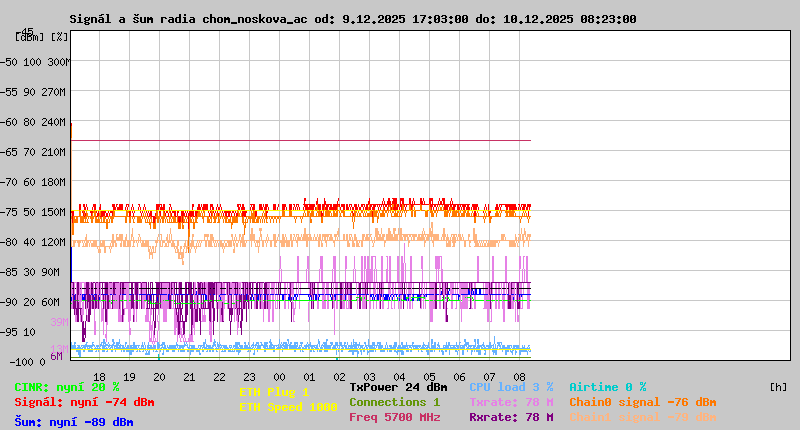Select the Freq 5700 MHz legend entry

click(394, 417)
